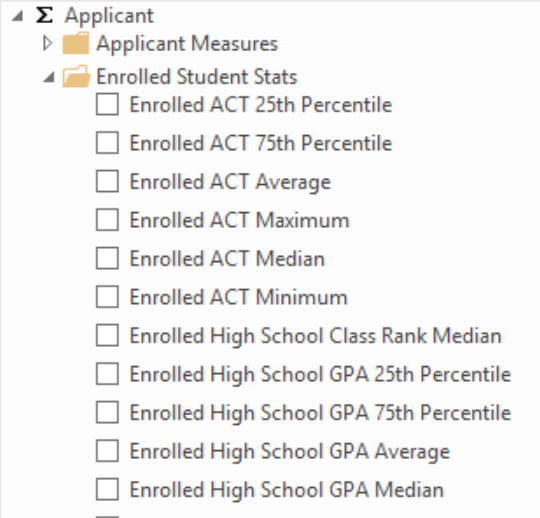Collapse the Enrolled Student Stats folder
Image resolution: width=540 pixels, height=518 pixels.
pos(49,77)
